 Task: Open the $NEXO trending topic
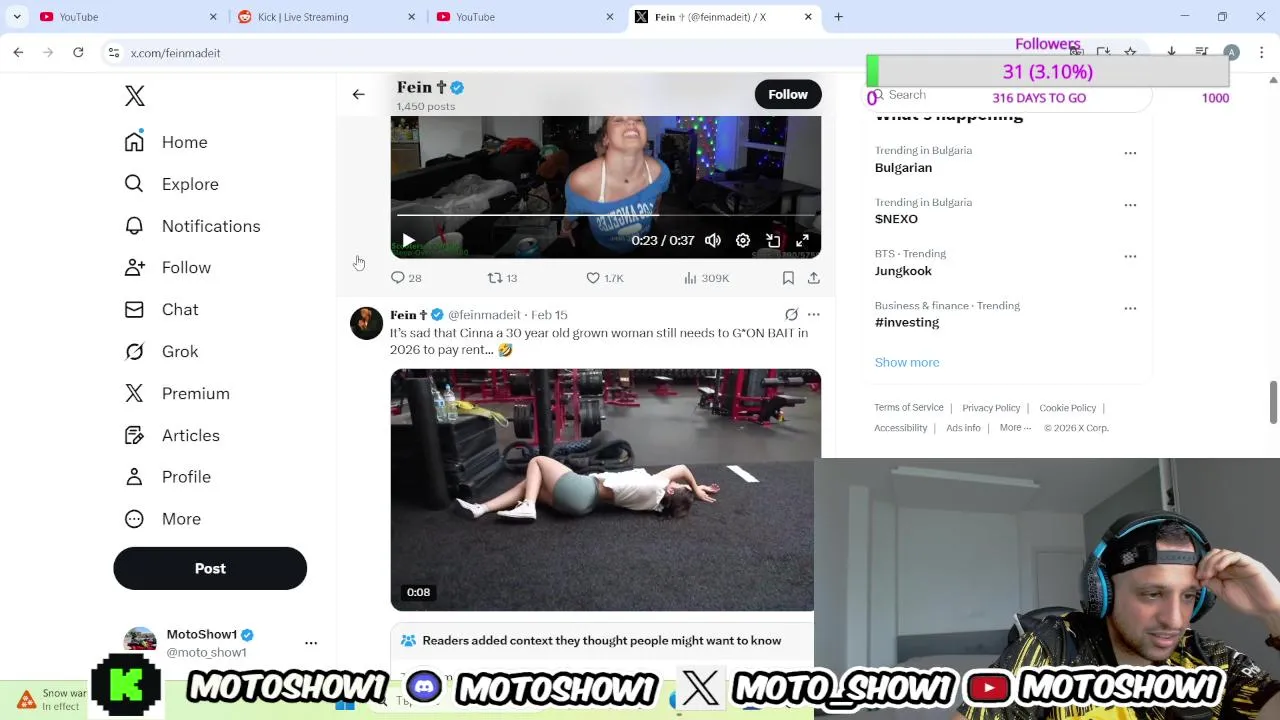pos(896,219)
